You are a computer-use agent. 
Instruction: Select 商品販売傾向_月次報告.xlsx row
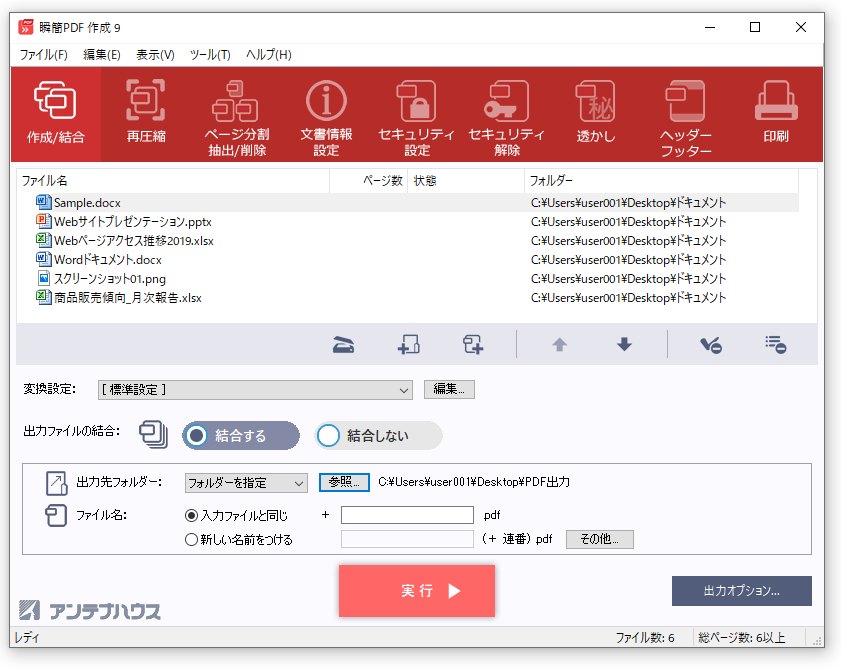click(x=408, y=298)
